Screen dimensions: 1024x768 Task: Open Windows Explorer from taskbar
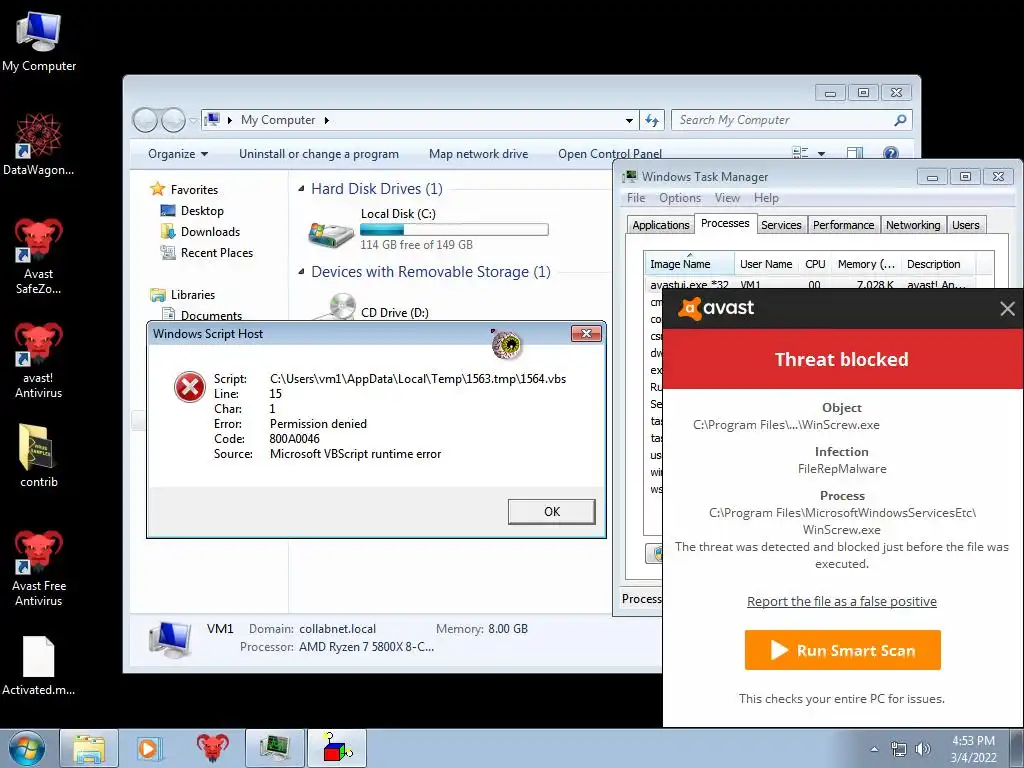pos(89,748)
